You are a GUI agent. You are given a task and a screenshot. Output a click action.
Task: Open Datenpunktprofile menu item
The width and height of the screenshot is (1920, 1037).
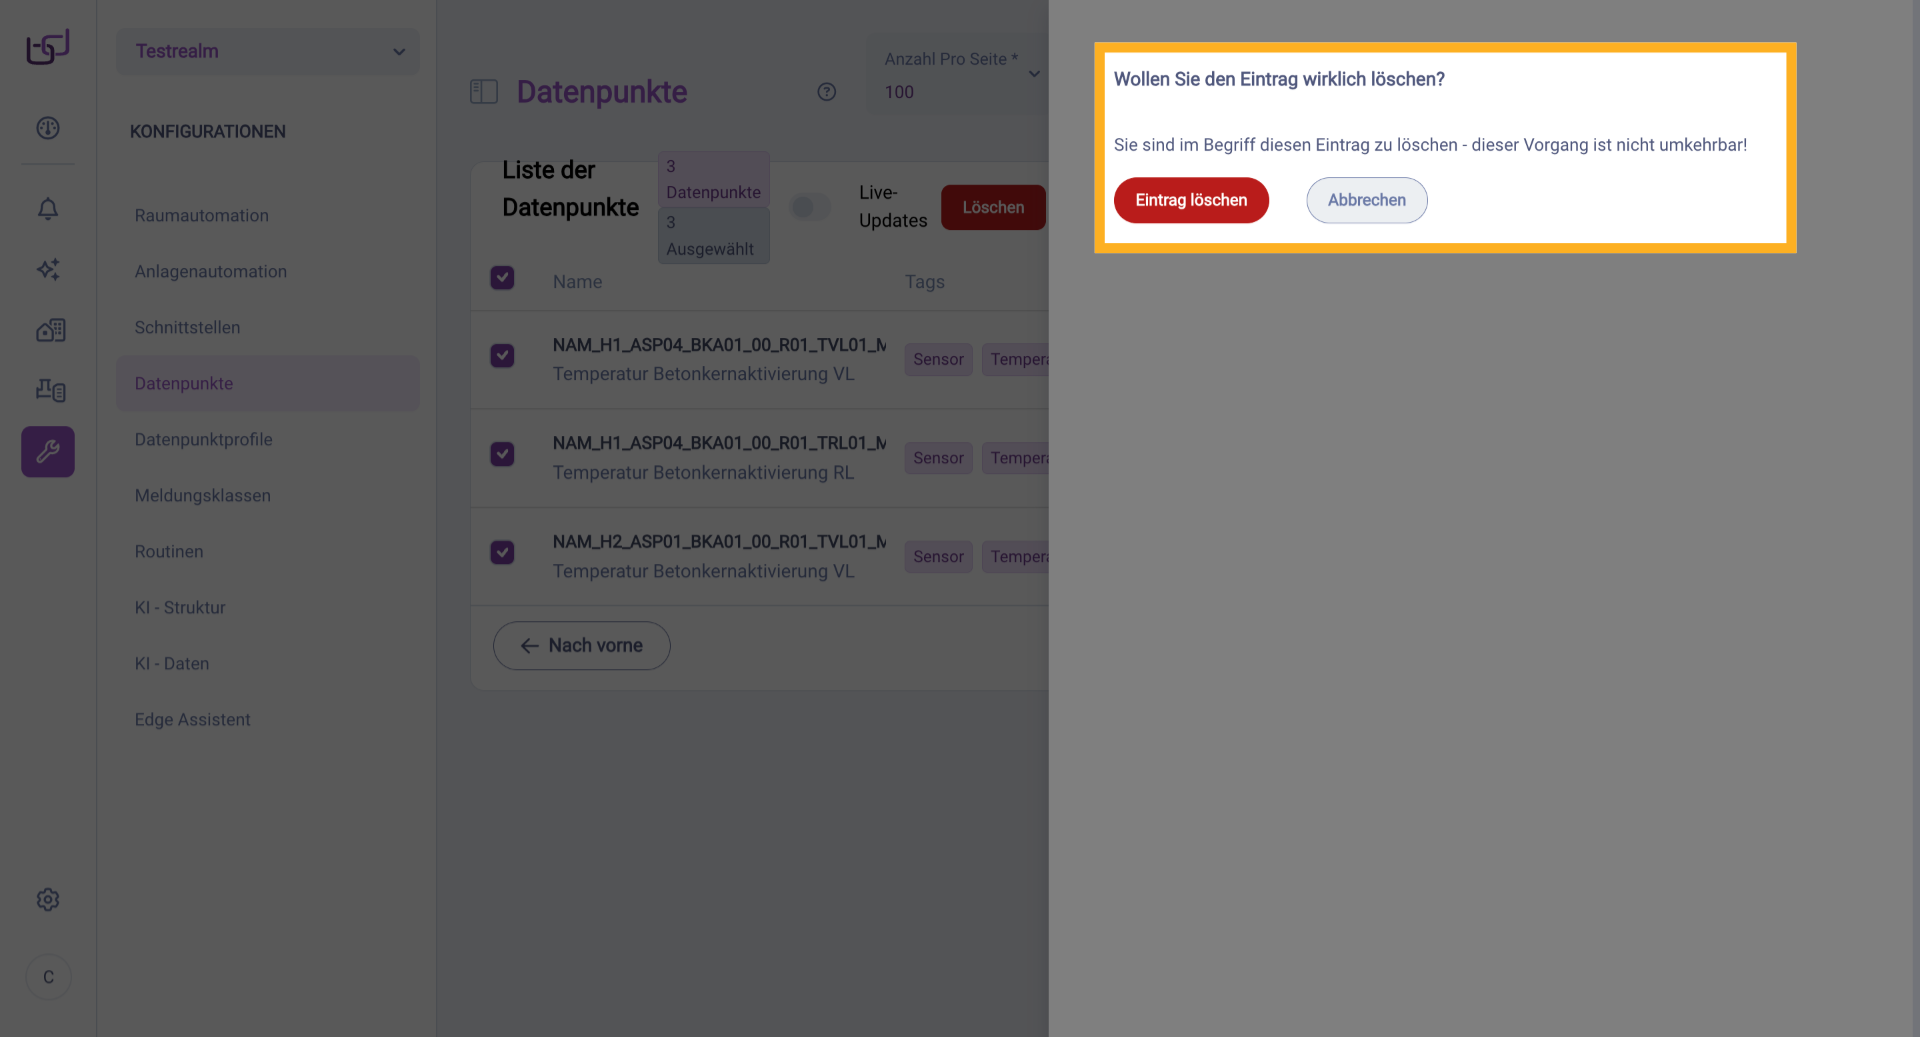[x=204, y=439]
